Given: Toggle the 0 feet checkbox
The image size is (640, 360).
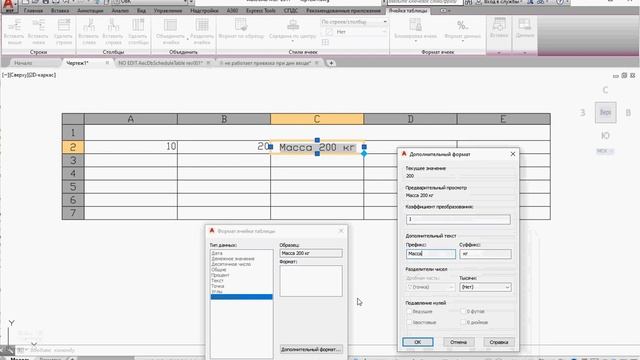Looking at the screenshot, I should pyautogui.click(x=463, y=311).
